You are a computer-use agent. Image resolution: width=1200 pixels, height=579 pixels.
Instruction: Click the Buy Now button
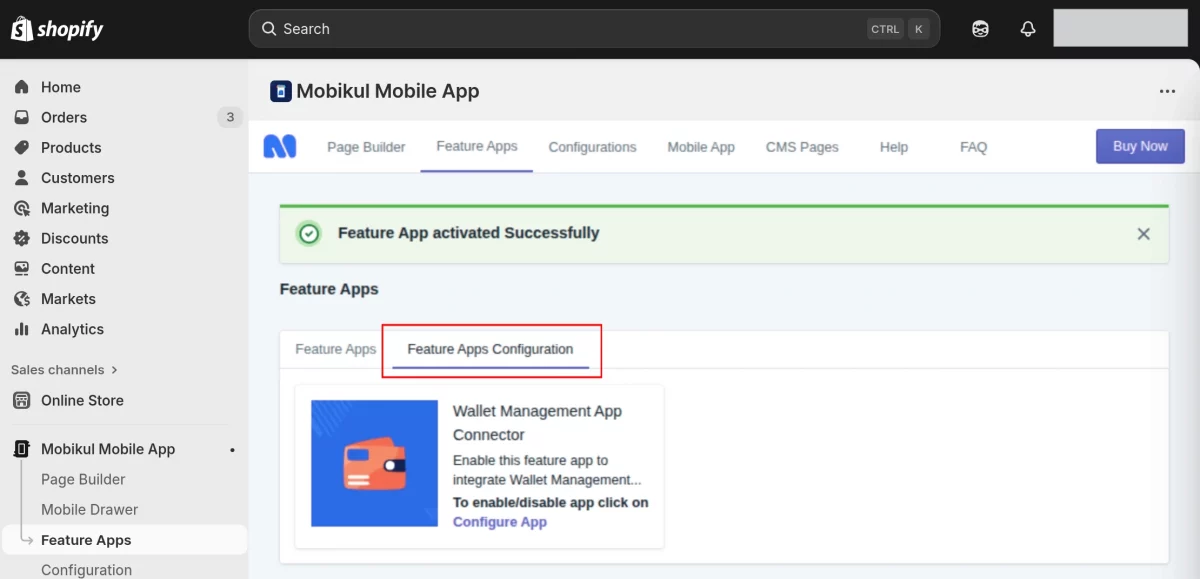coord(1140,146)
